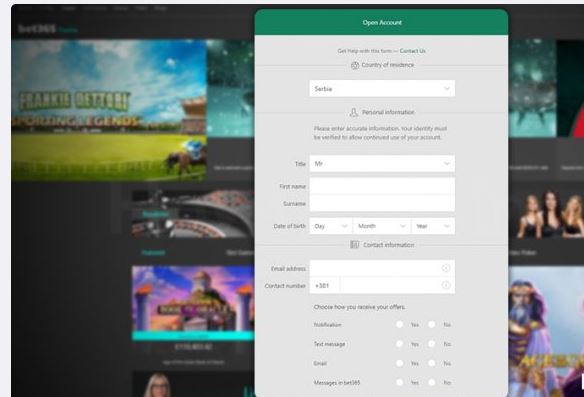Select the Featured tab on background page

153,253
